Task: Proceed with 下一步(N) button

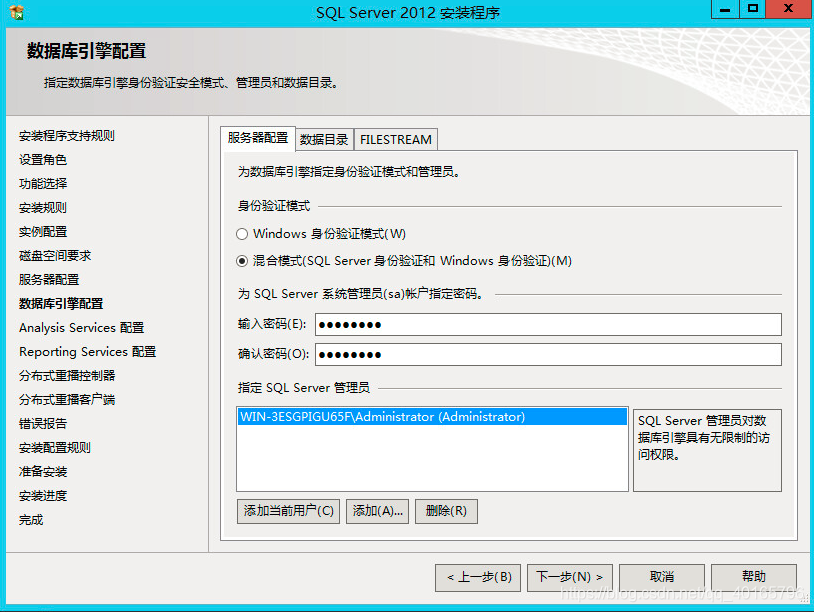Action: [569, 577]
